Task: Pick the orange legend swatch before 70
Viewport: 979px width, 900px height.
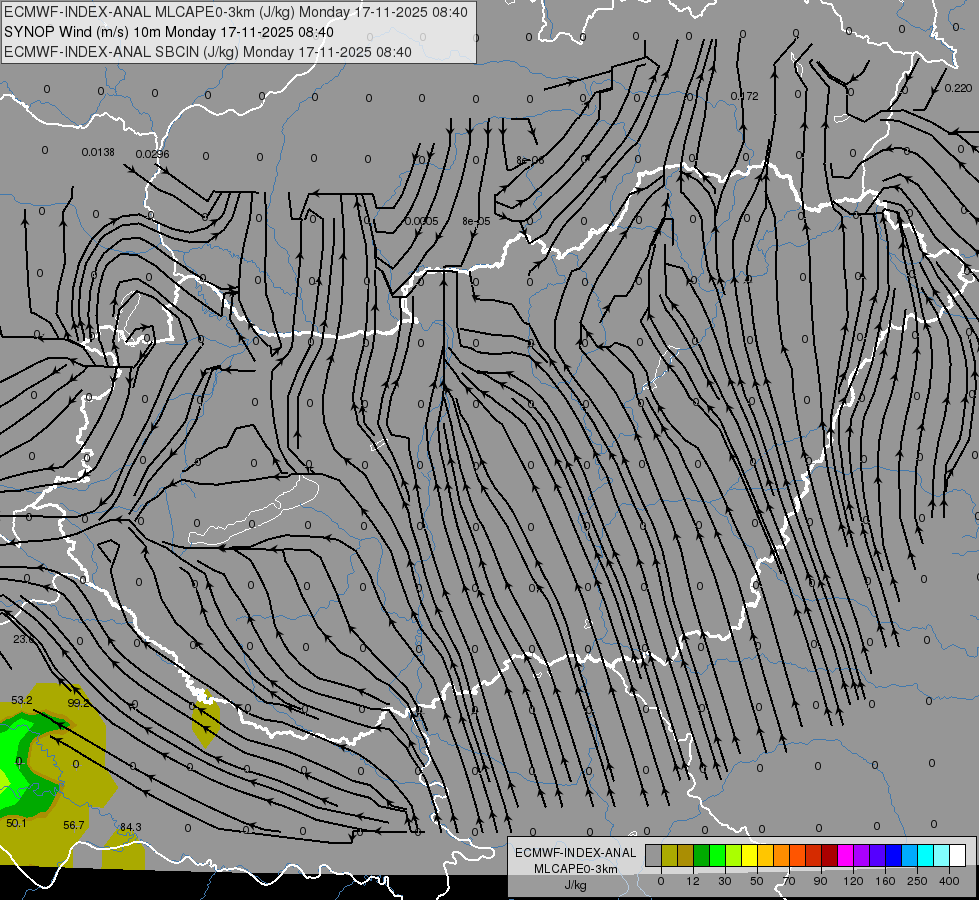Action: click(782, 855)
